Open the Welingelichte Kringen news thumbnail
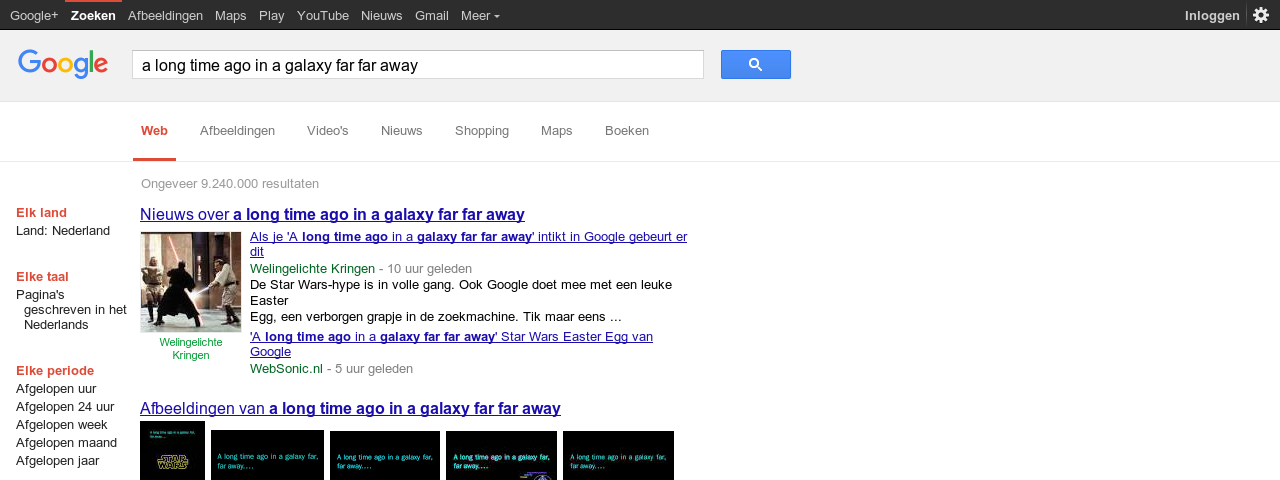1280x480 pixels. click(x=191, y=282)
